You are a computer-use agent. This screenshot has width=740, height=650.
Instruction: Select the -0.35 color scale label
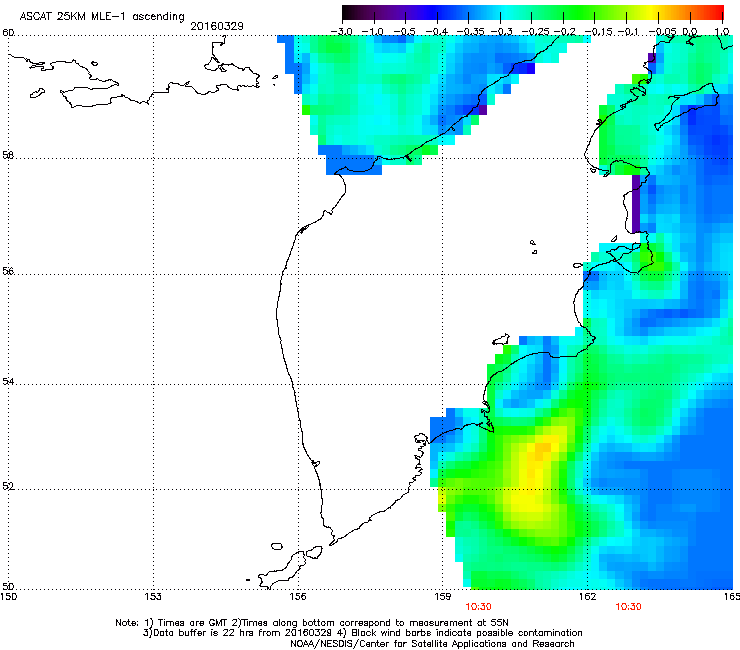click(x=470, y=32)
